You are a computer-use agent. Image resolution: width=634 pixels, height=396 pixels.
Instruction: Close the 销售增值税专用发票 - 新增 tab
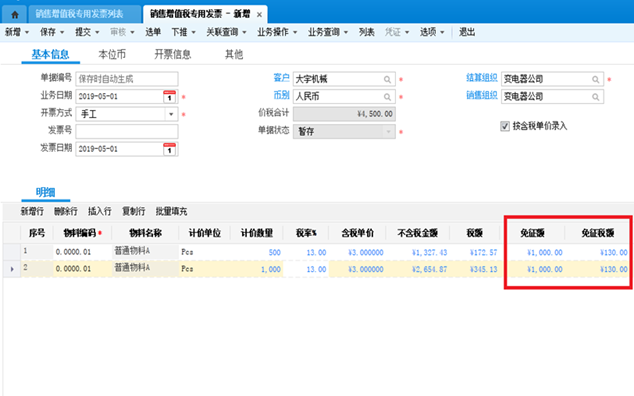click(x=259, y=15)
